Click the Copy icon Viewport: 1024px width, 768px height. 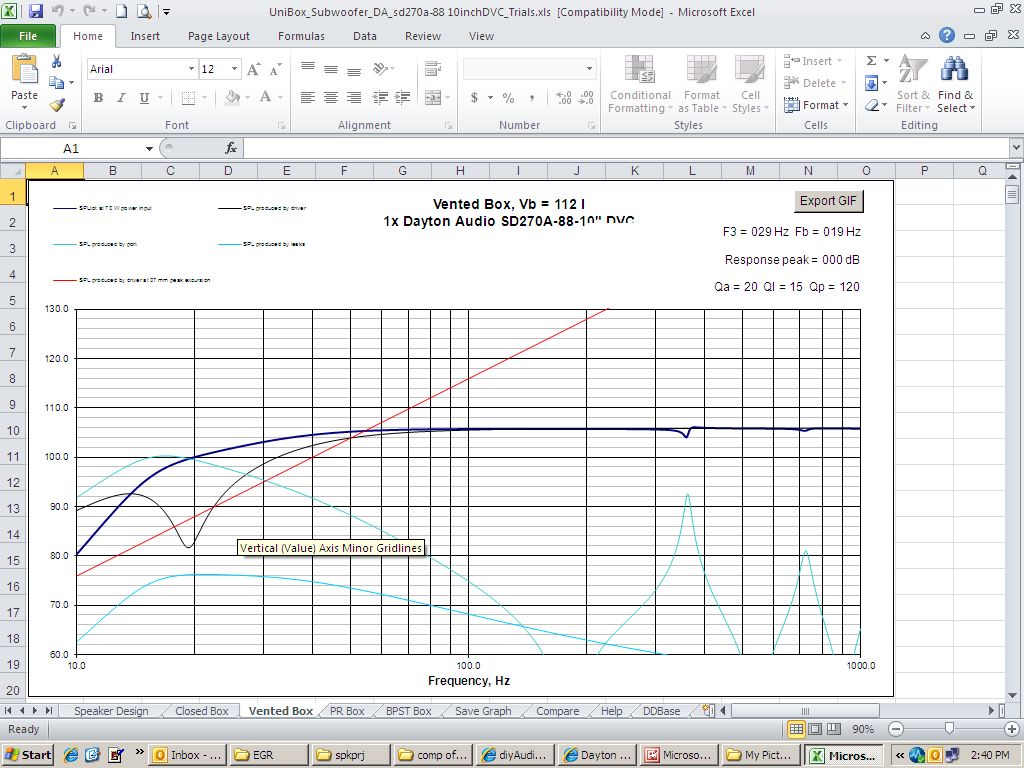point(57,83)
